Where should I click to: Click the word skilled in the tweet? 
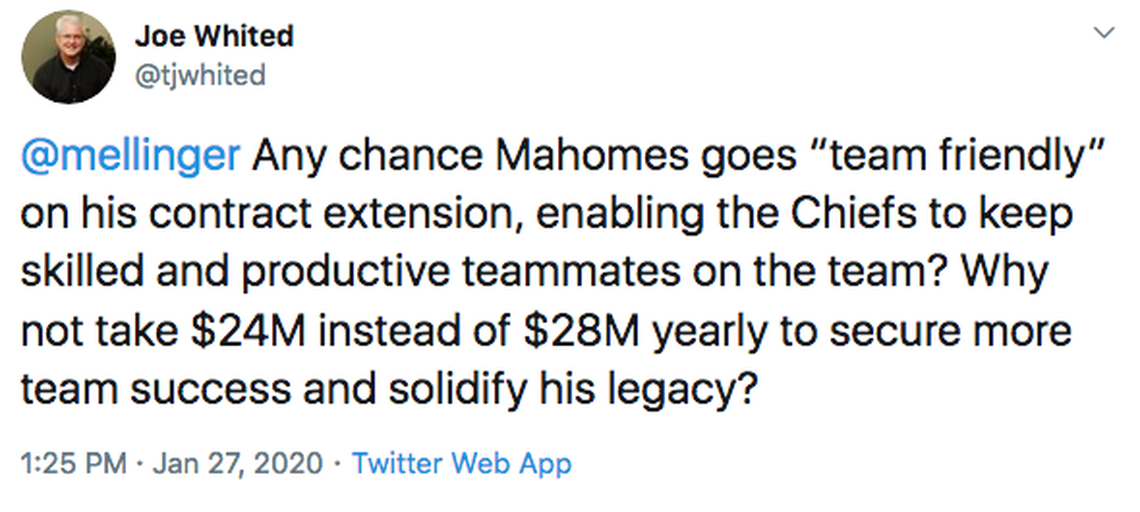click(79, 273)
